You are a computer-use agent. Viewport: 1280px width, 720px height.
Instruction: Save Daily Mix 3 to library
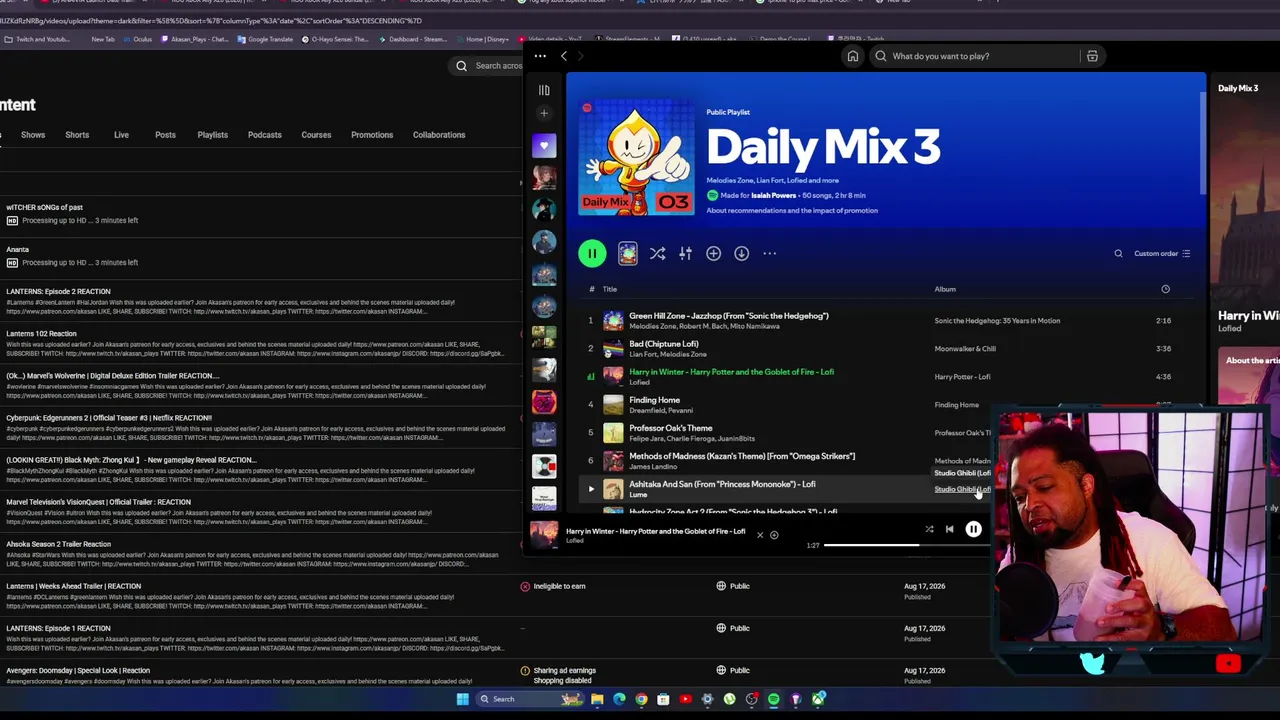pos(713,254)
